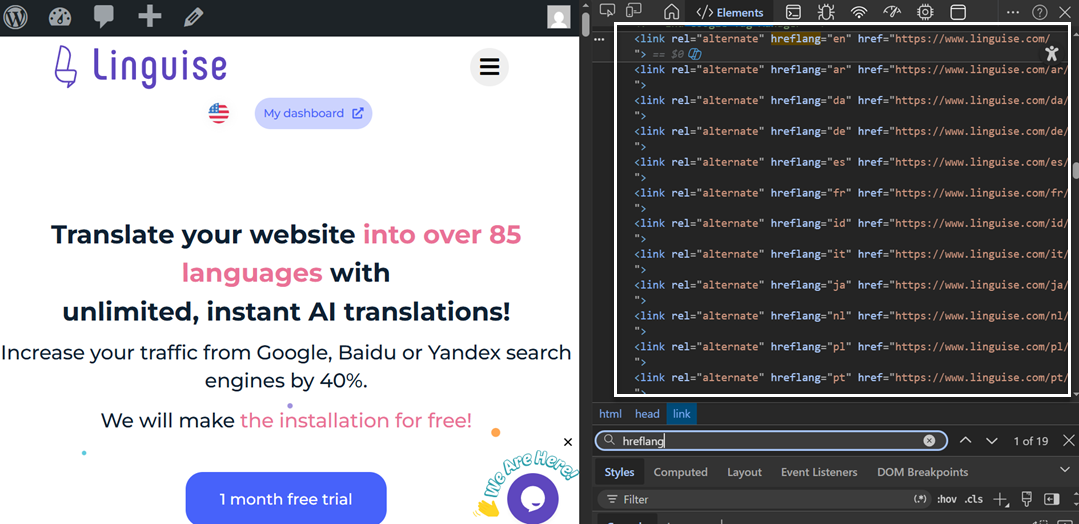The height and width of the screenshot is (524, 1079).
Task: Click the linguise.com/es/ href URL
Action: click(981, 162)
